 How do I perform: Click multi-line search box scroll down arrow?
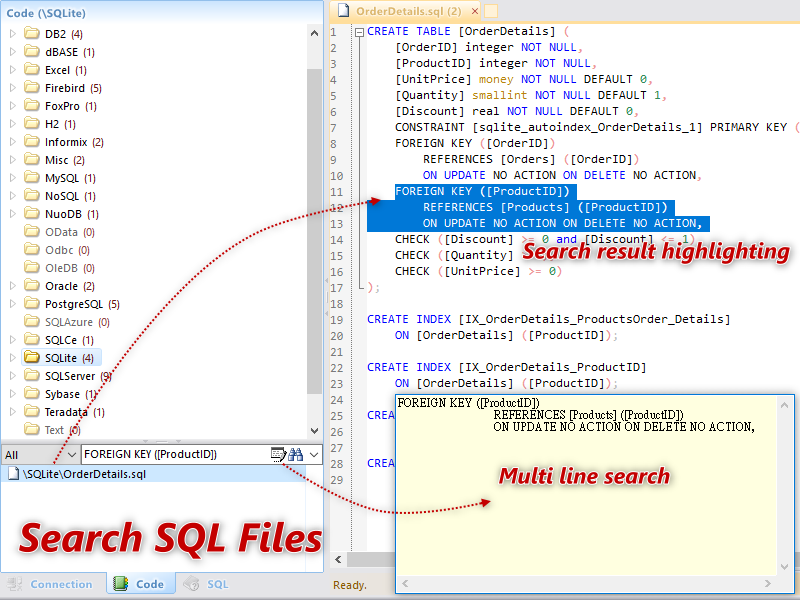point(784,566)
